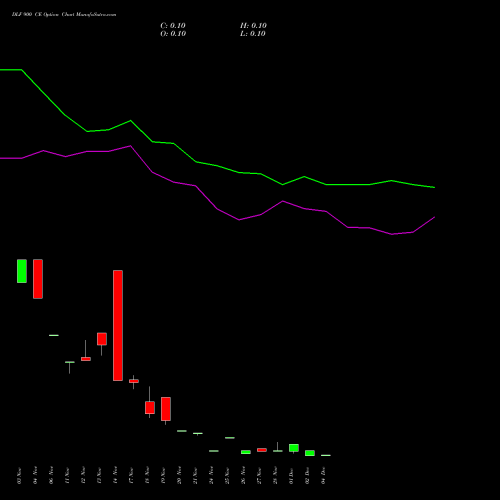
Task: Click the '26 Nov' date label
Action: 243,476
